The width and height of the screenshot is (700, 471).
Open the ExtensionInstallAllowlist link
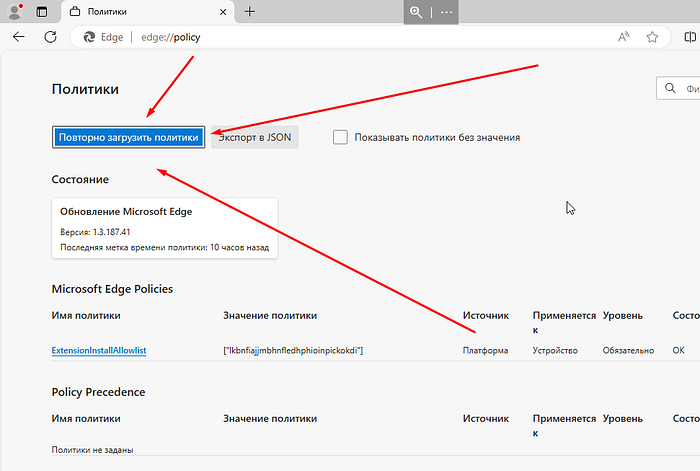(x=99, y=350)
